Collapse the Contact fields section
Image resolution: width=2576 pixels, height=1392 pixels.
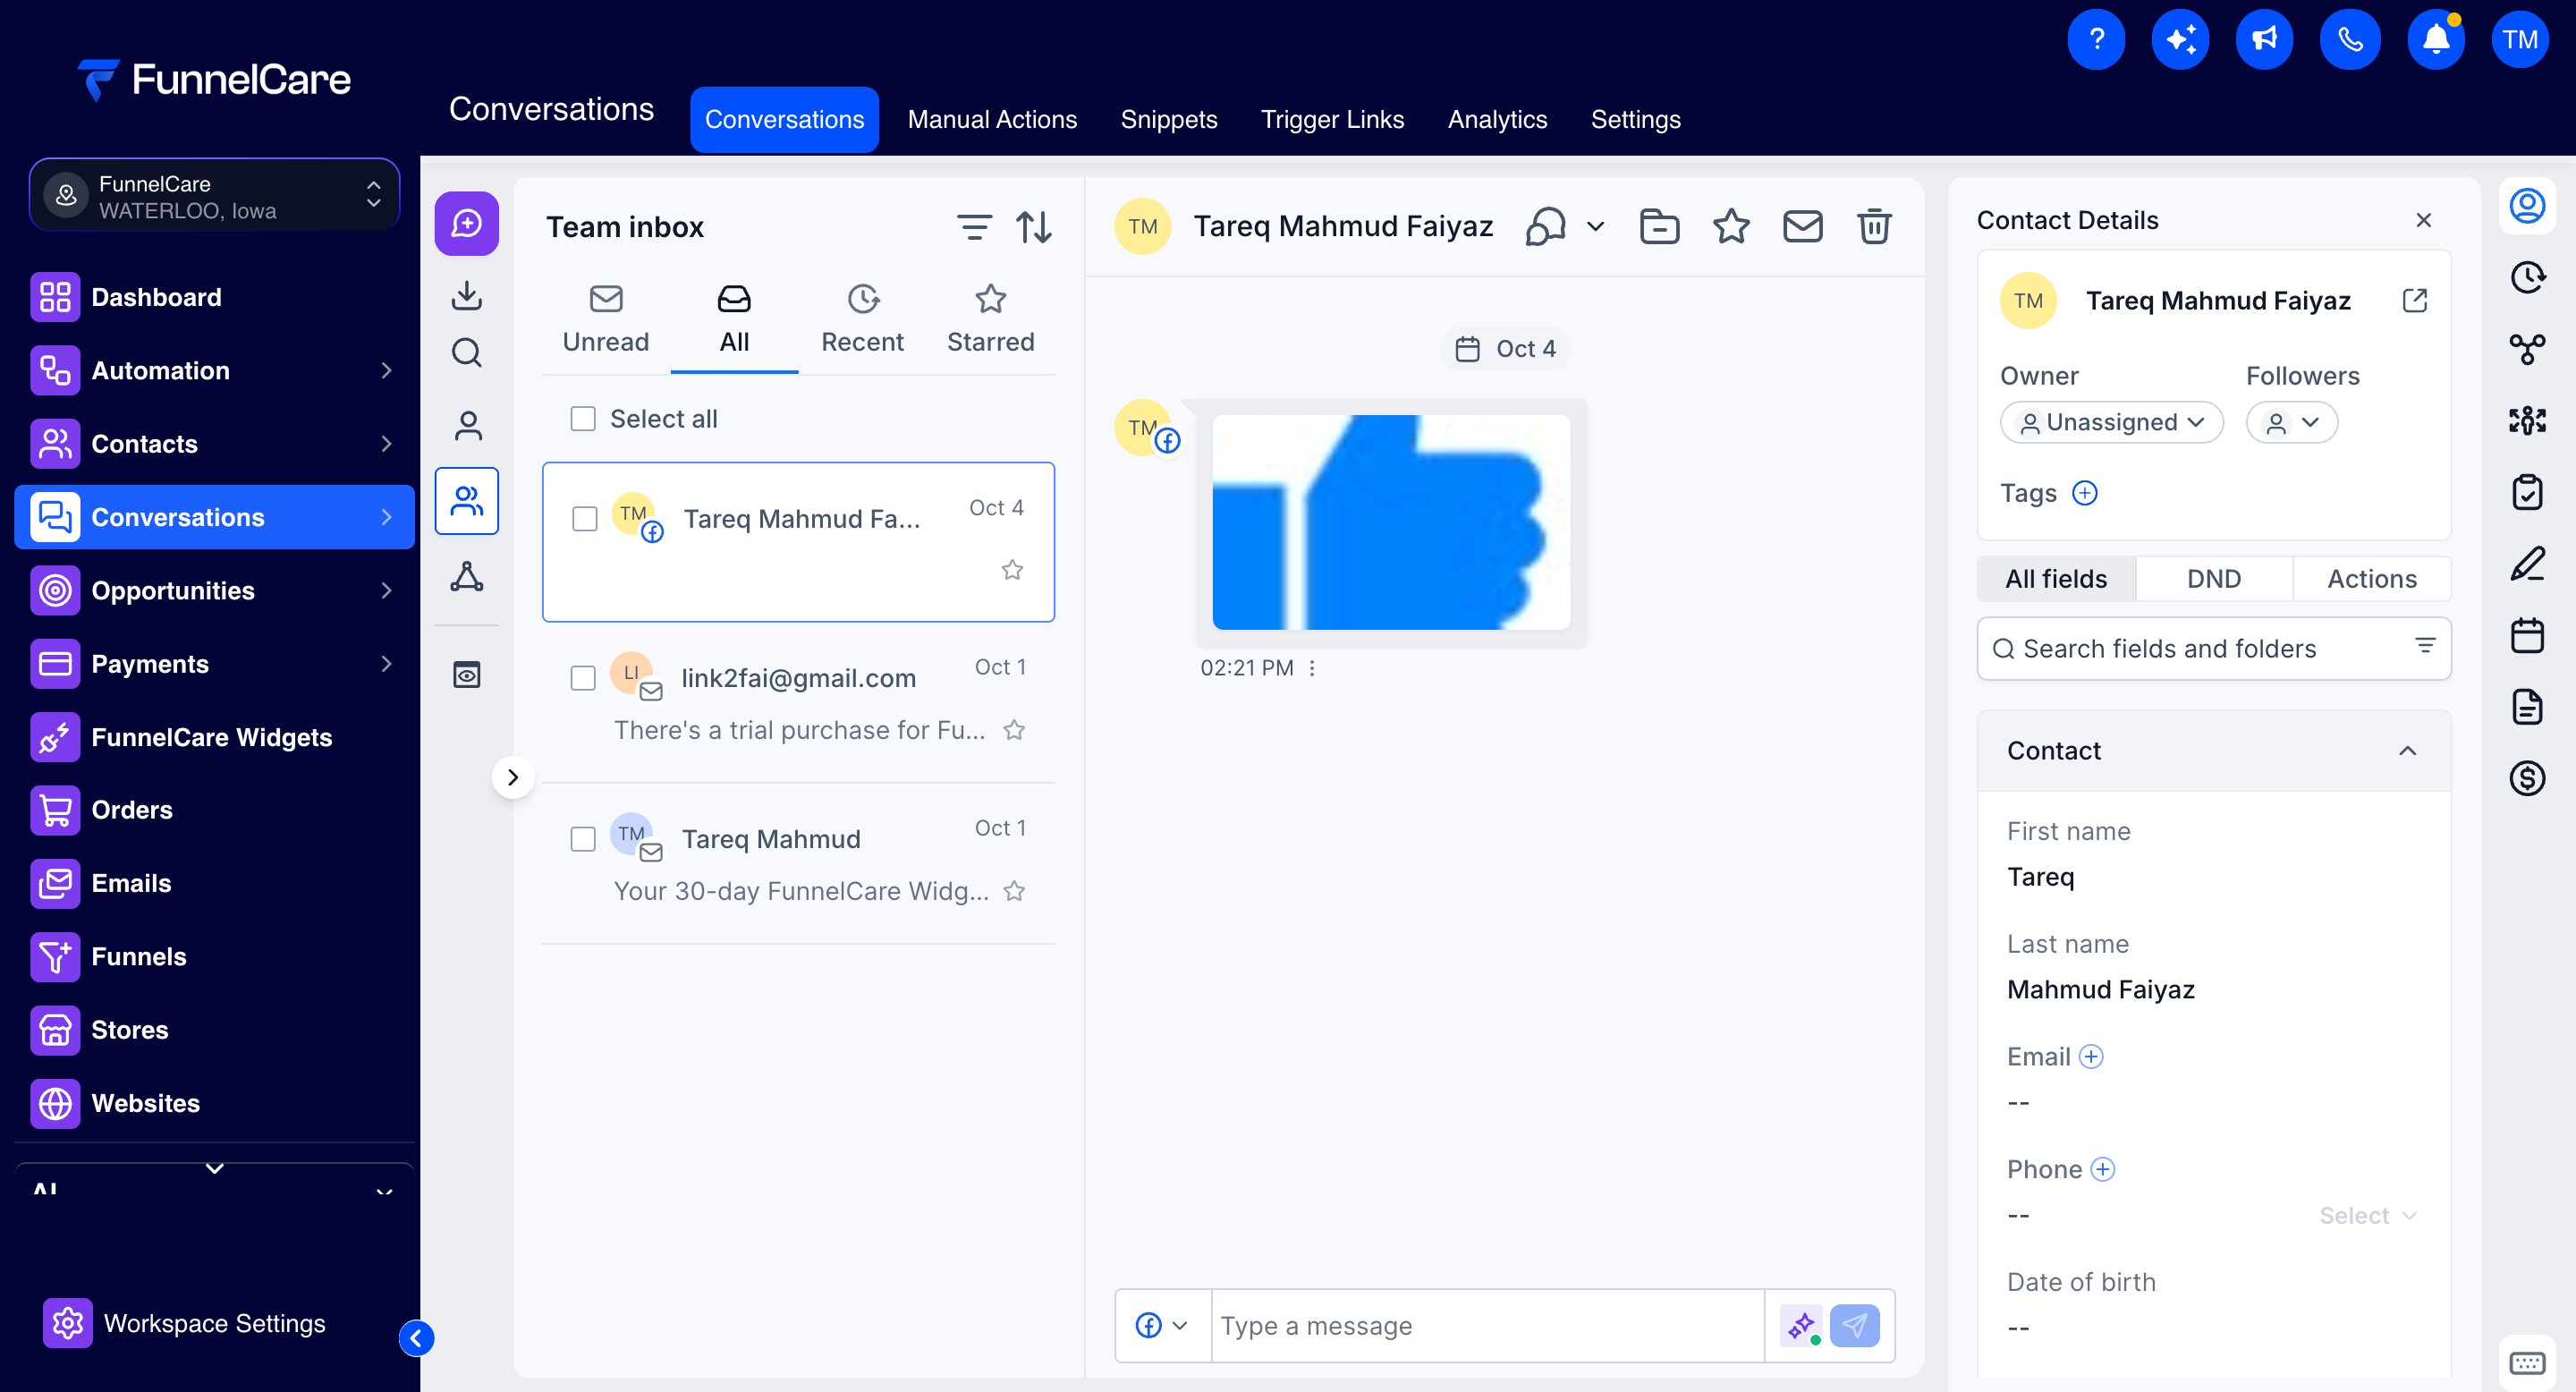pyautogui.click(x=2407, y=751)
